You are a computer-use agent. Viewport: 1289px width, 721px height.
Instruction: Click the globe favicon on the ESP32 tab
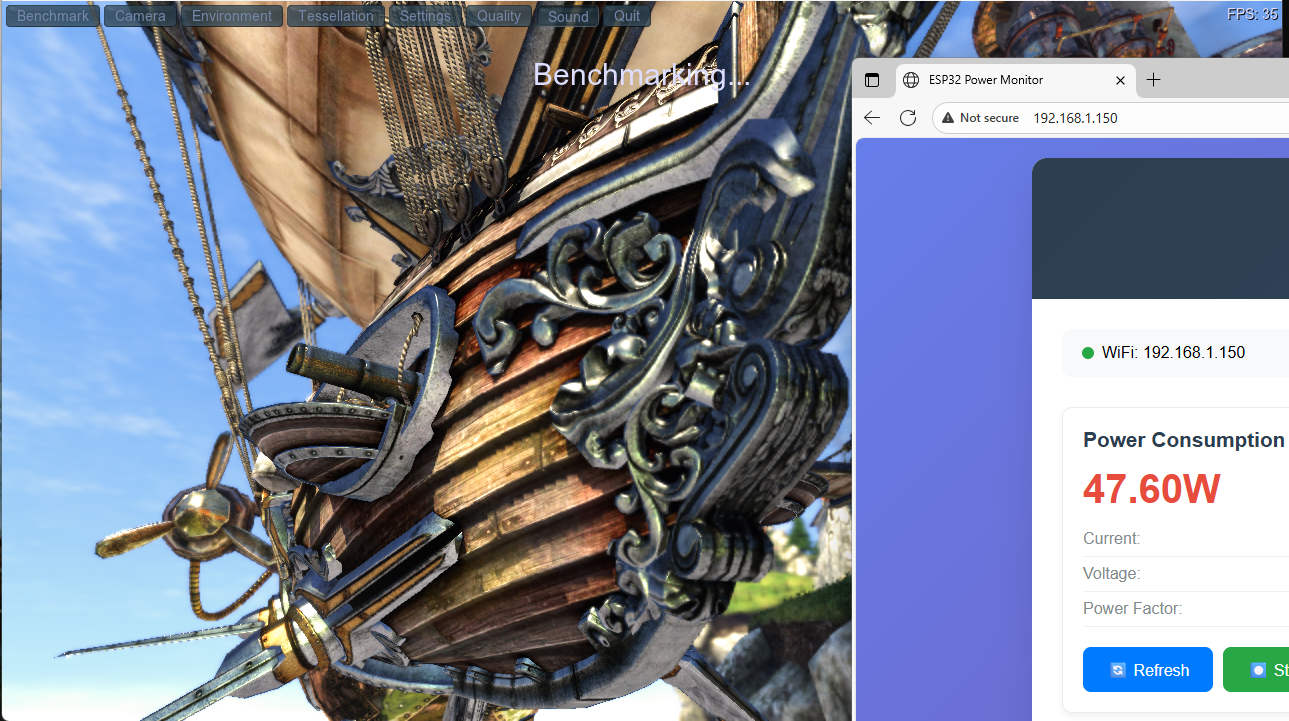pyautogui.click(x=911, y=80)
